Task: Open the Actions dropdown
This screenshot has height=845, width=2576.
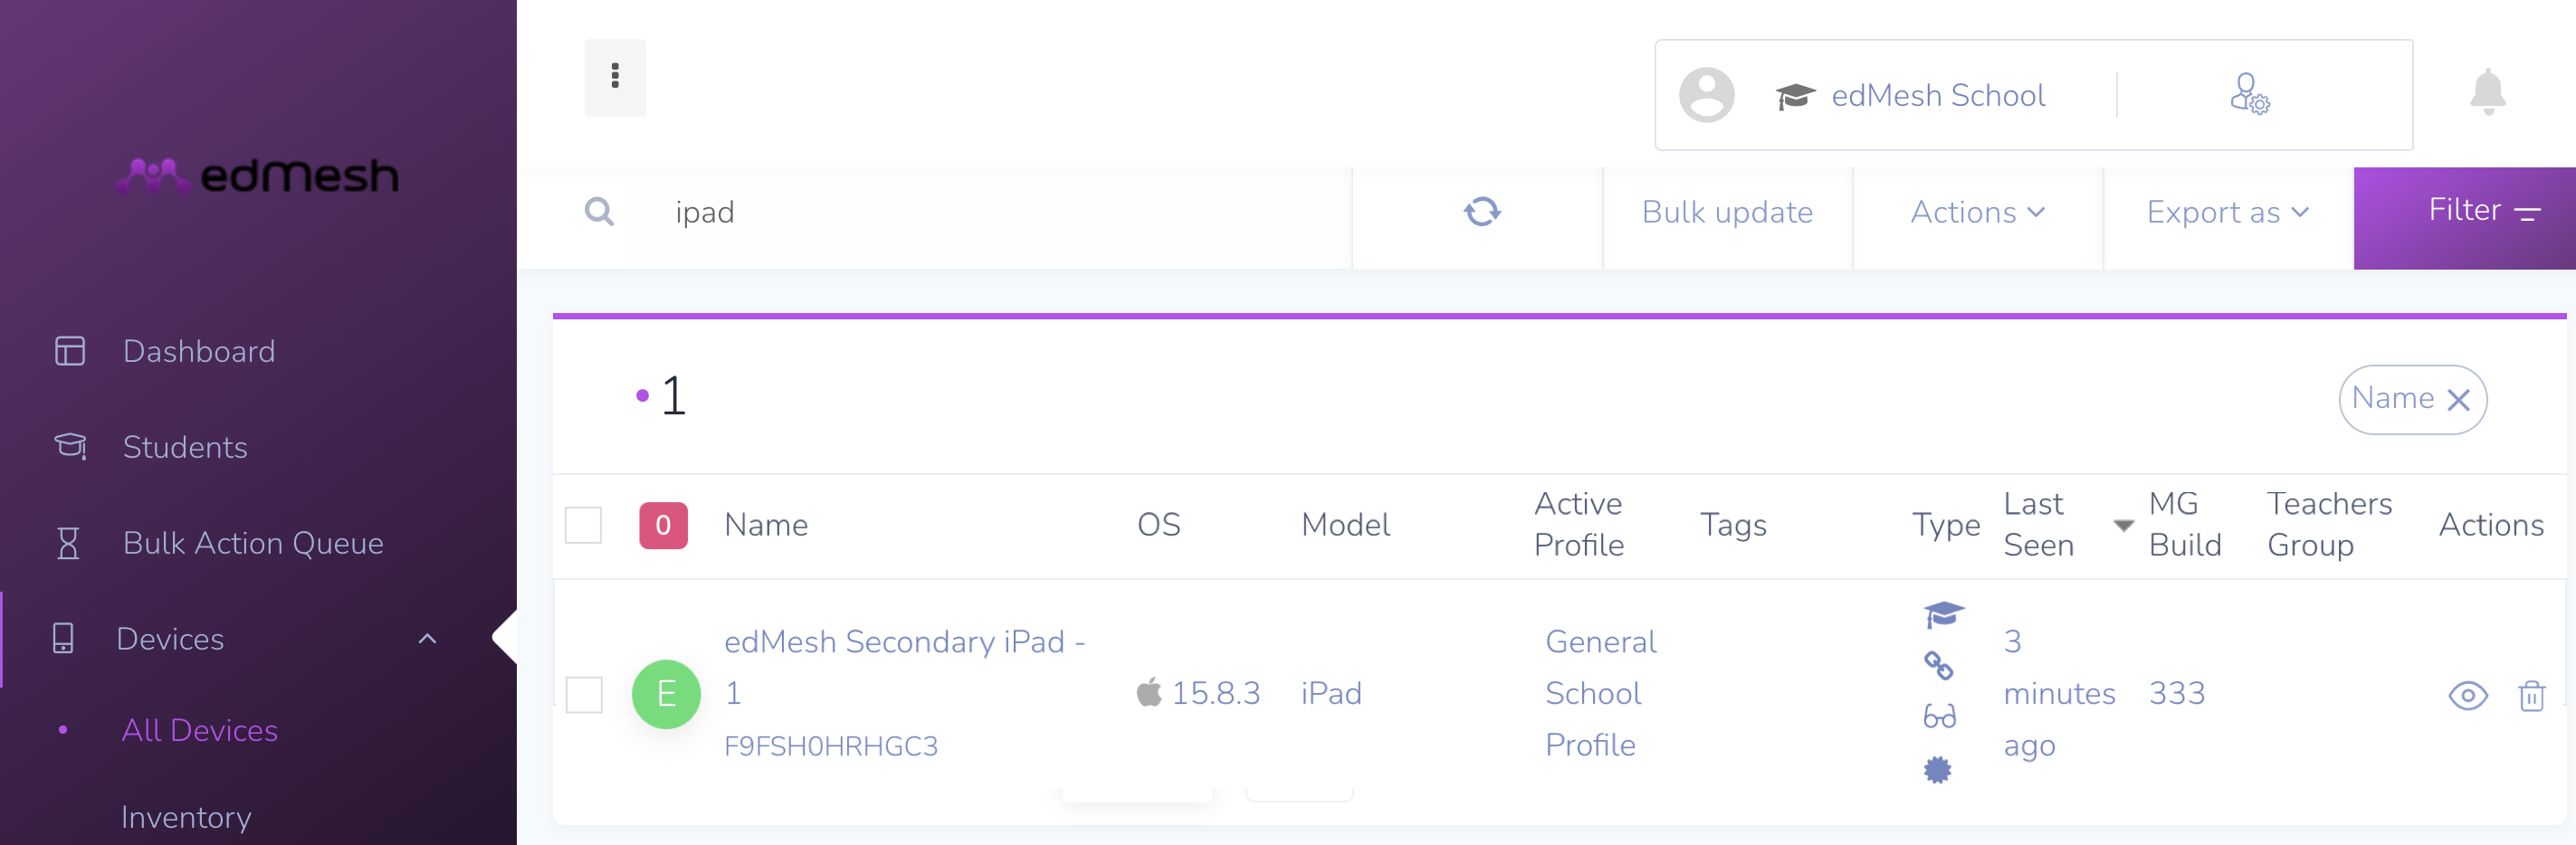Action: click(x=1977, y=212)
